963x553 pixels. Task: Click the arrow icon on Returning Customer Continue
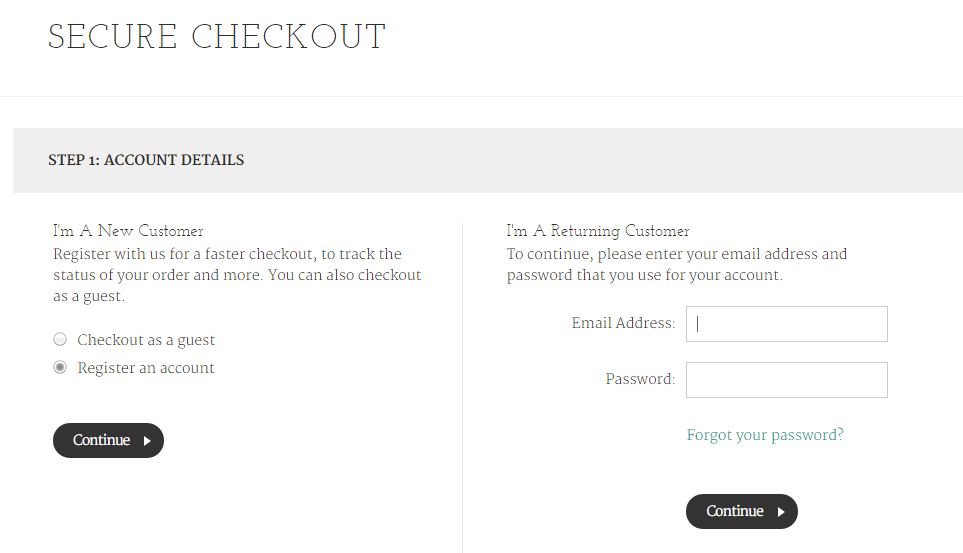point(781,512)
